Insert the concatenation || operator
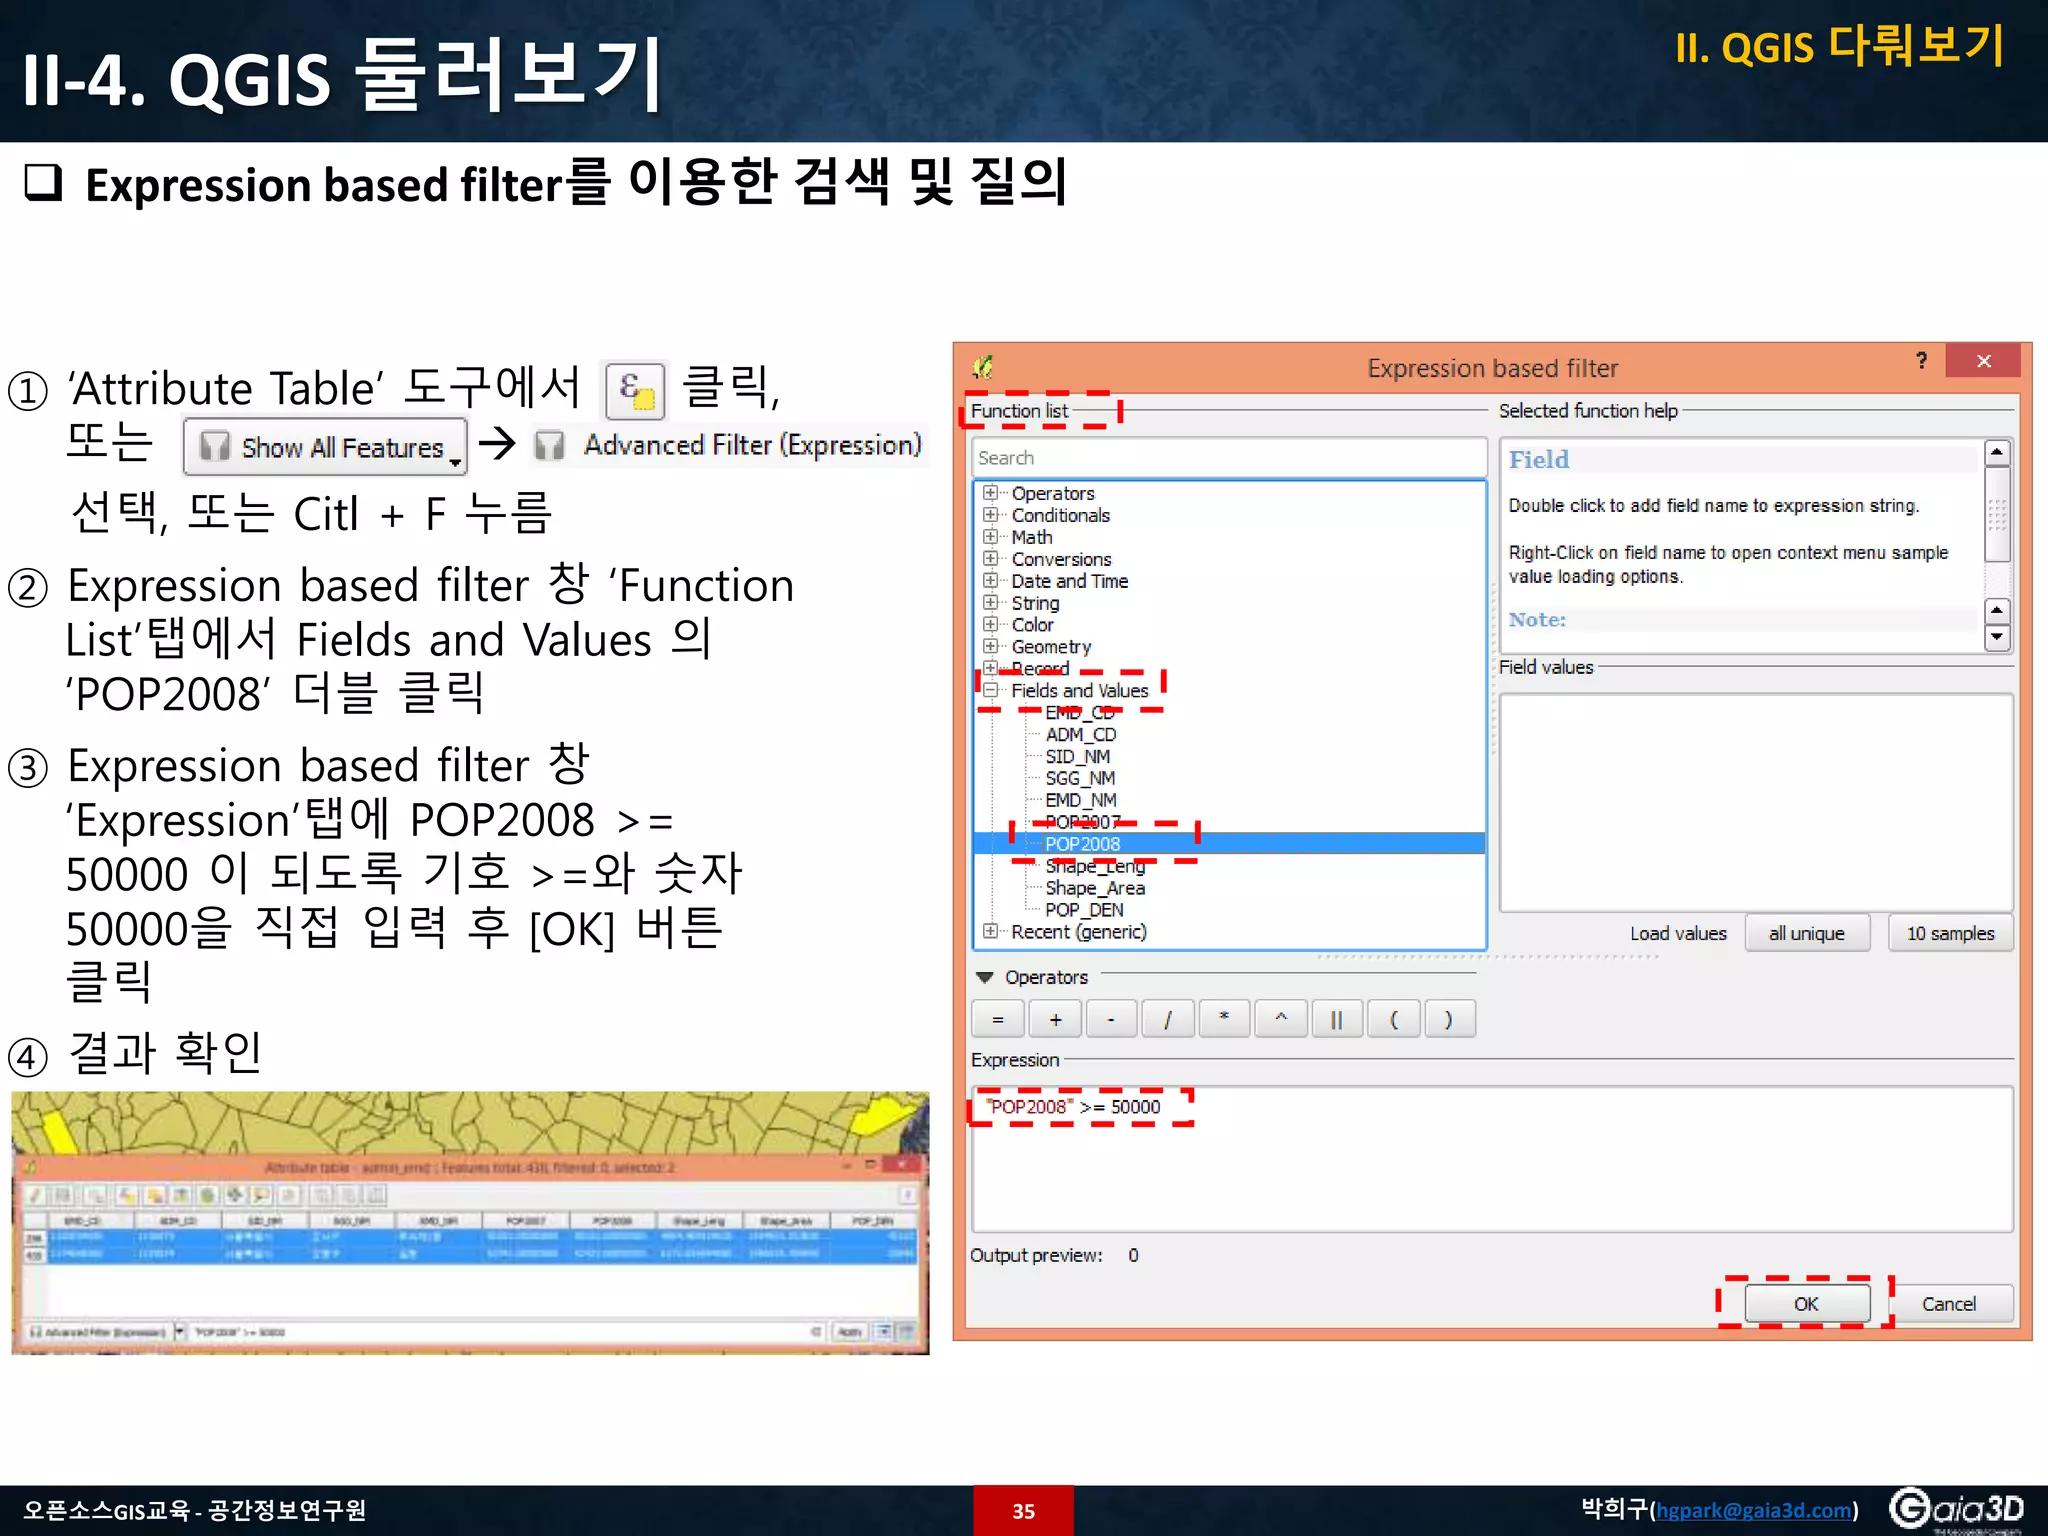The width and height of the screenshot is (2048, 1536). [1337, 1020]
